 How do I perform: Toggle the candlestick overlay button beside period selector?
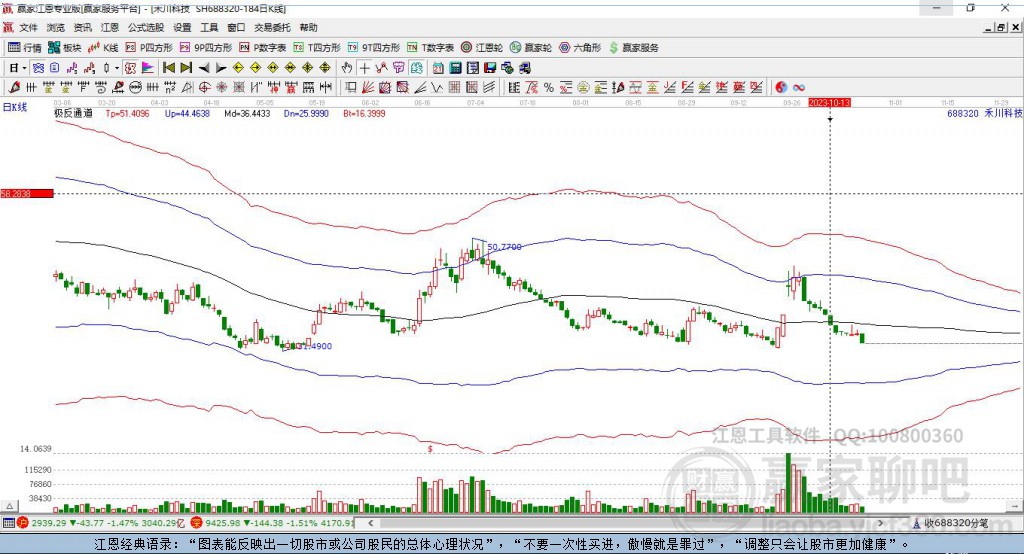(x=38, y=68)
